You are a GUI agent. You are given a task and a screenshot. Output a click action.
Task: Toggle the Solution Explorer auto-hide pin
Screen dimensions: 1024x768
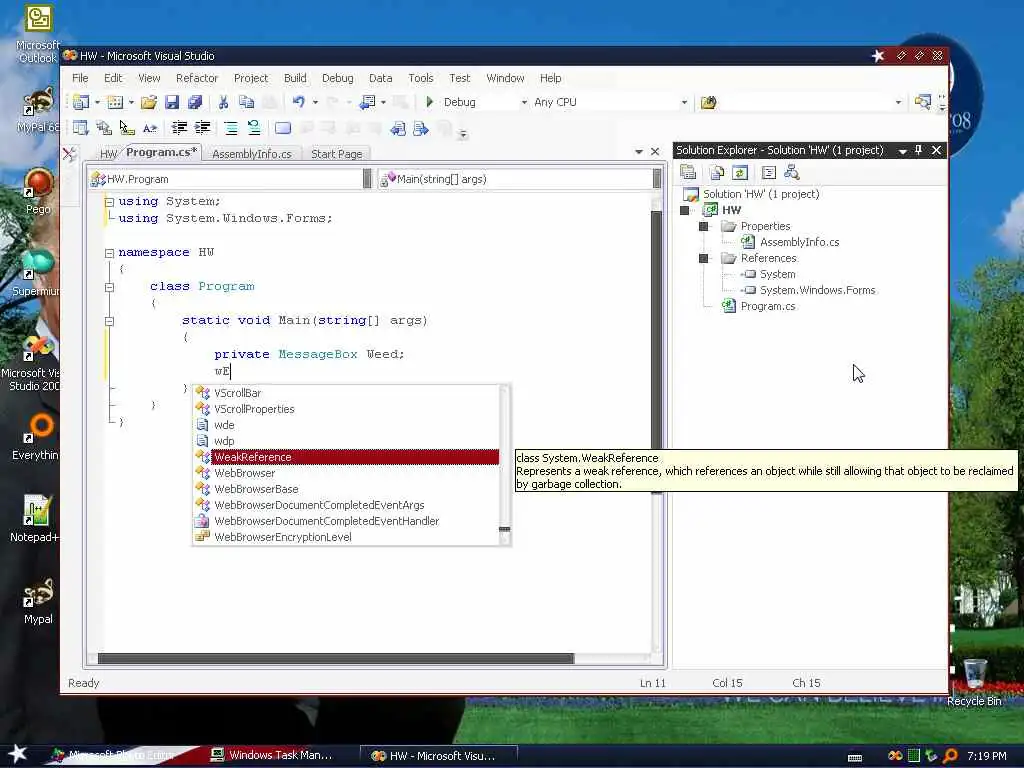pos(918,150)
